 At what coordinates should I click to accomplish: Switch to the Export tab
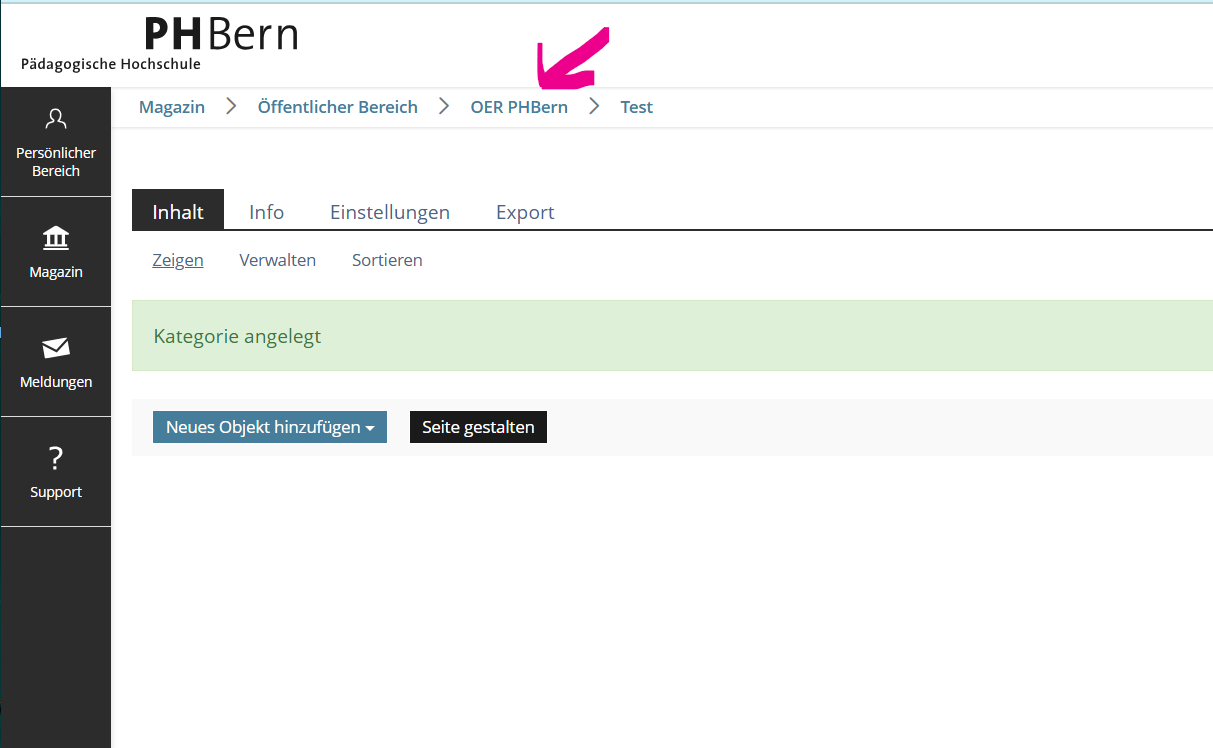524,211
